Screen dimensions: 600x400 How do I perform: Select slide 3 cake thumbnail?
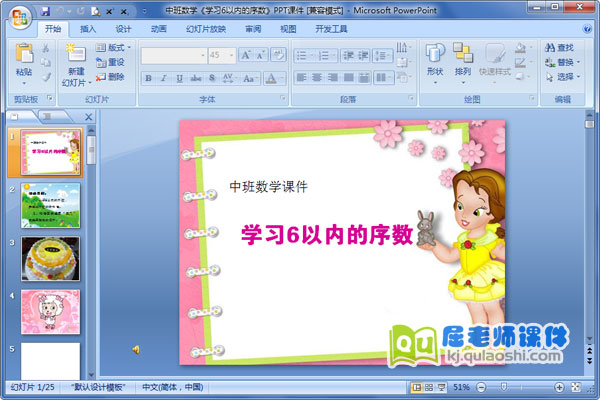[51, 259]
